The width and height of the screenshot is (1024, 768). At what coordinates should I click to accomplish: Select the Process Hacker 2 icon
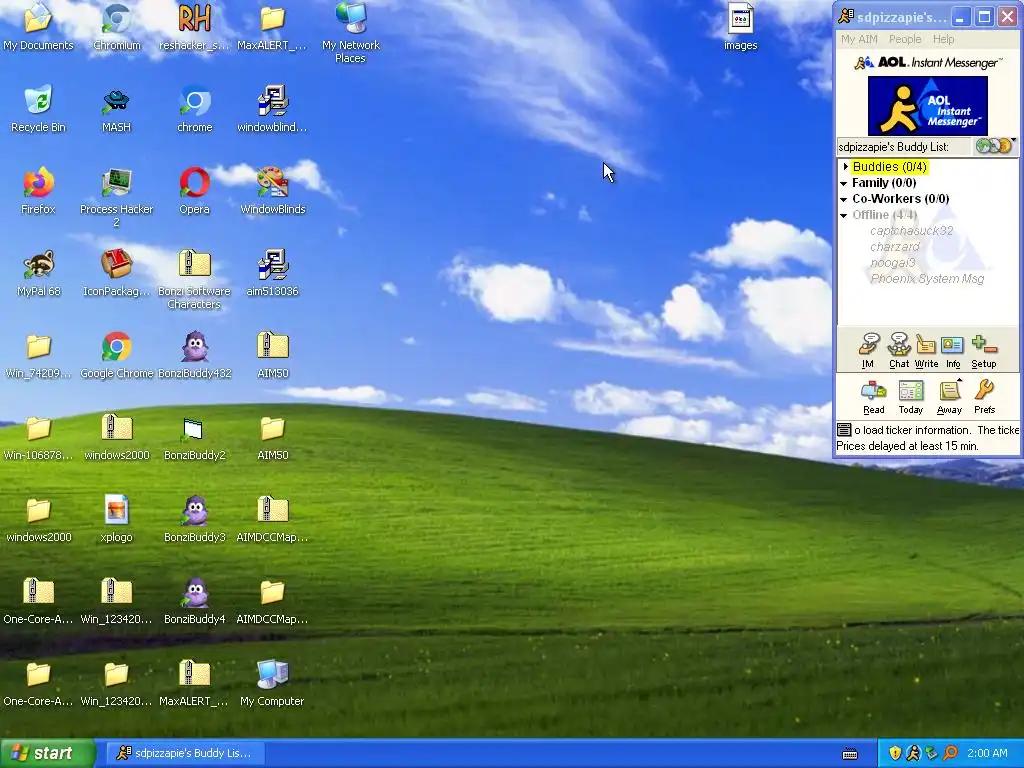[x=116, y=196]
